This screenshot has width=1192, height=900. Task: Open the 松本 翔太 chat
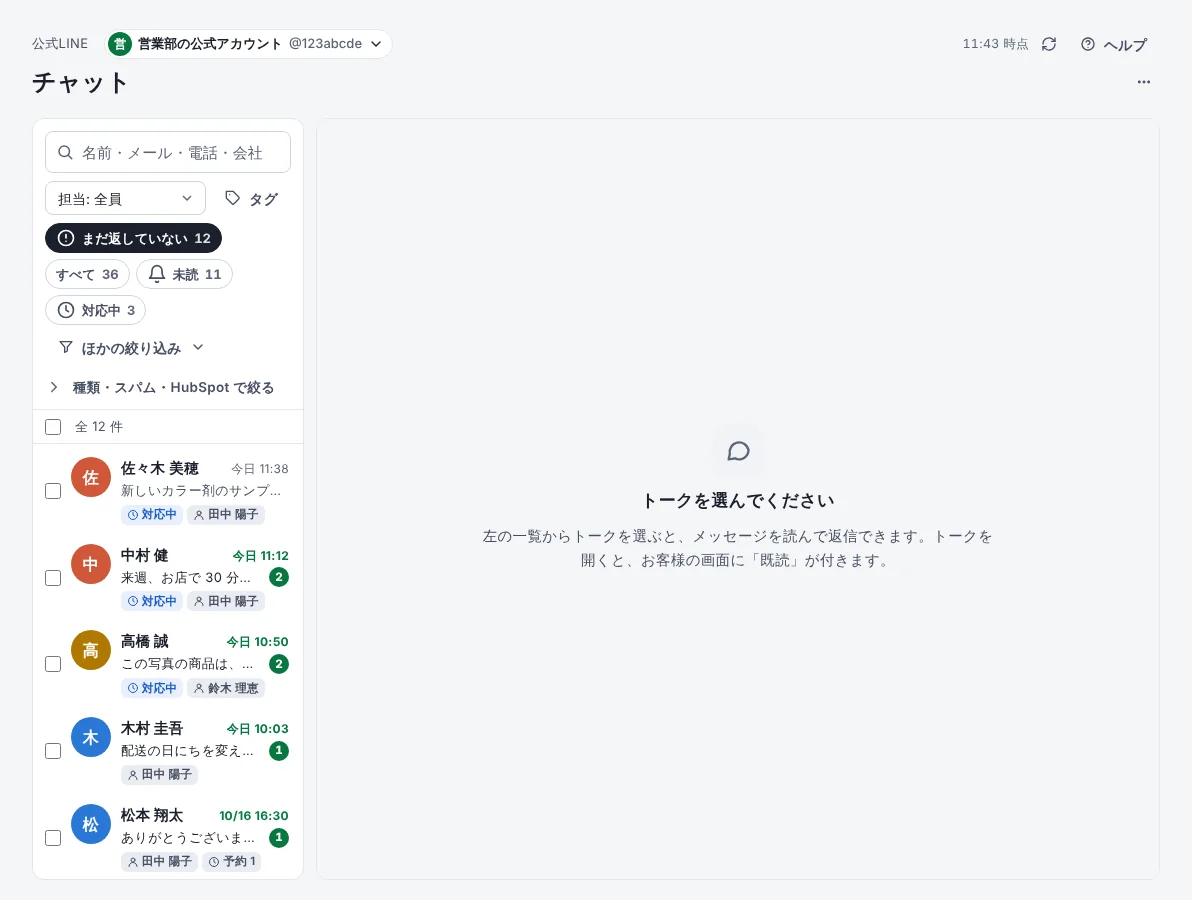168,838
